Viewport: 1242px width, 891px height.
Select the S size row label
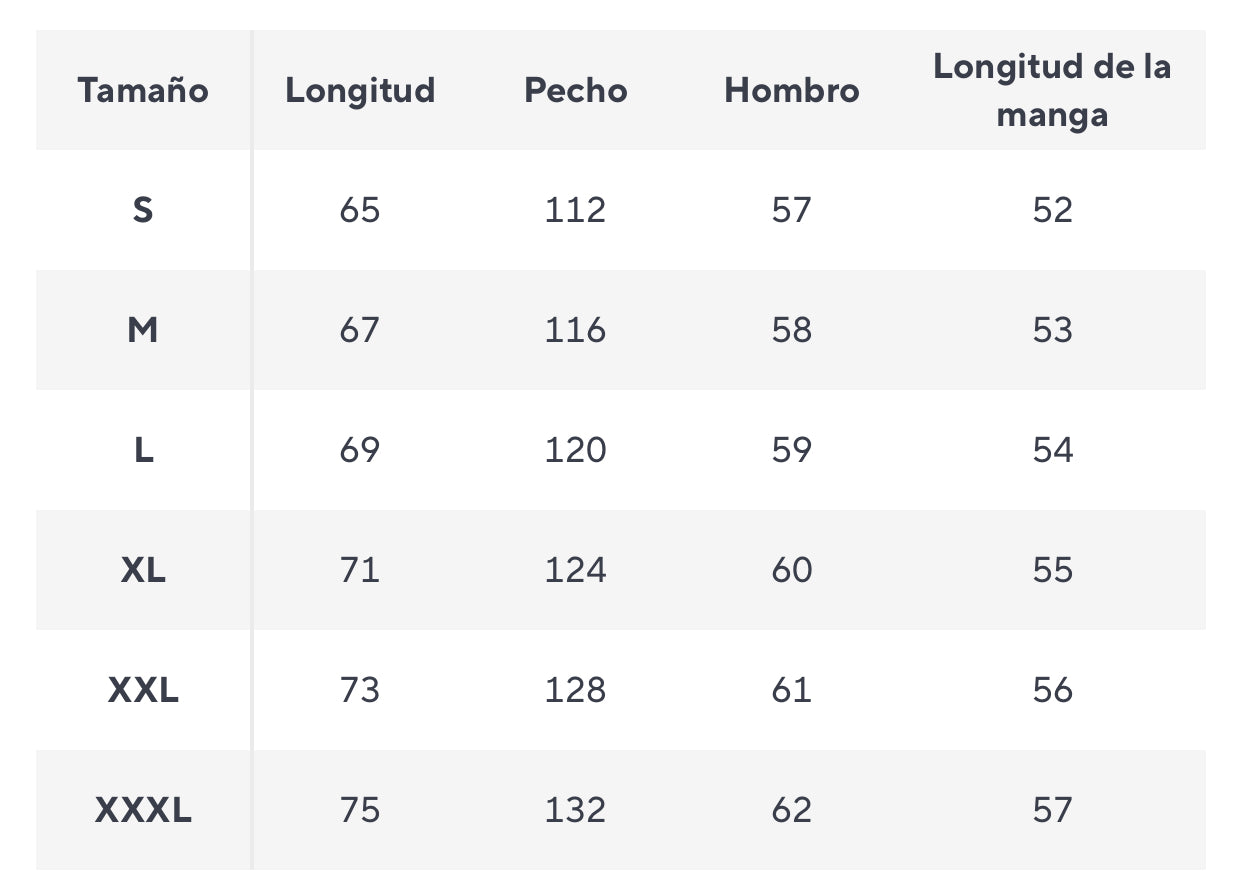(143, 210)
